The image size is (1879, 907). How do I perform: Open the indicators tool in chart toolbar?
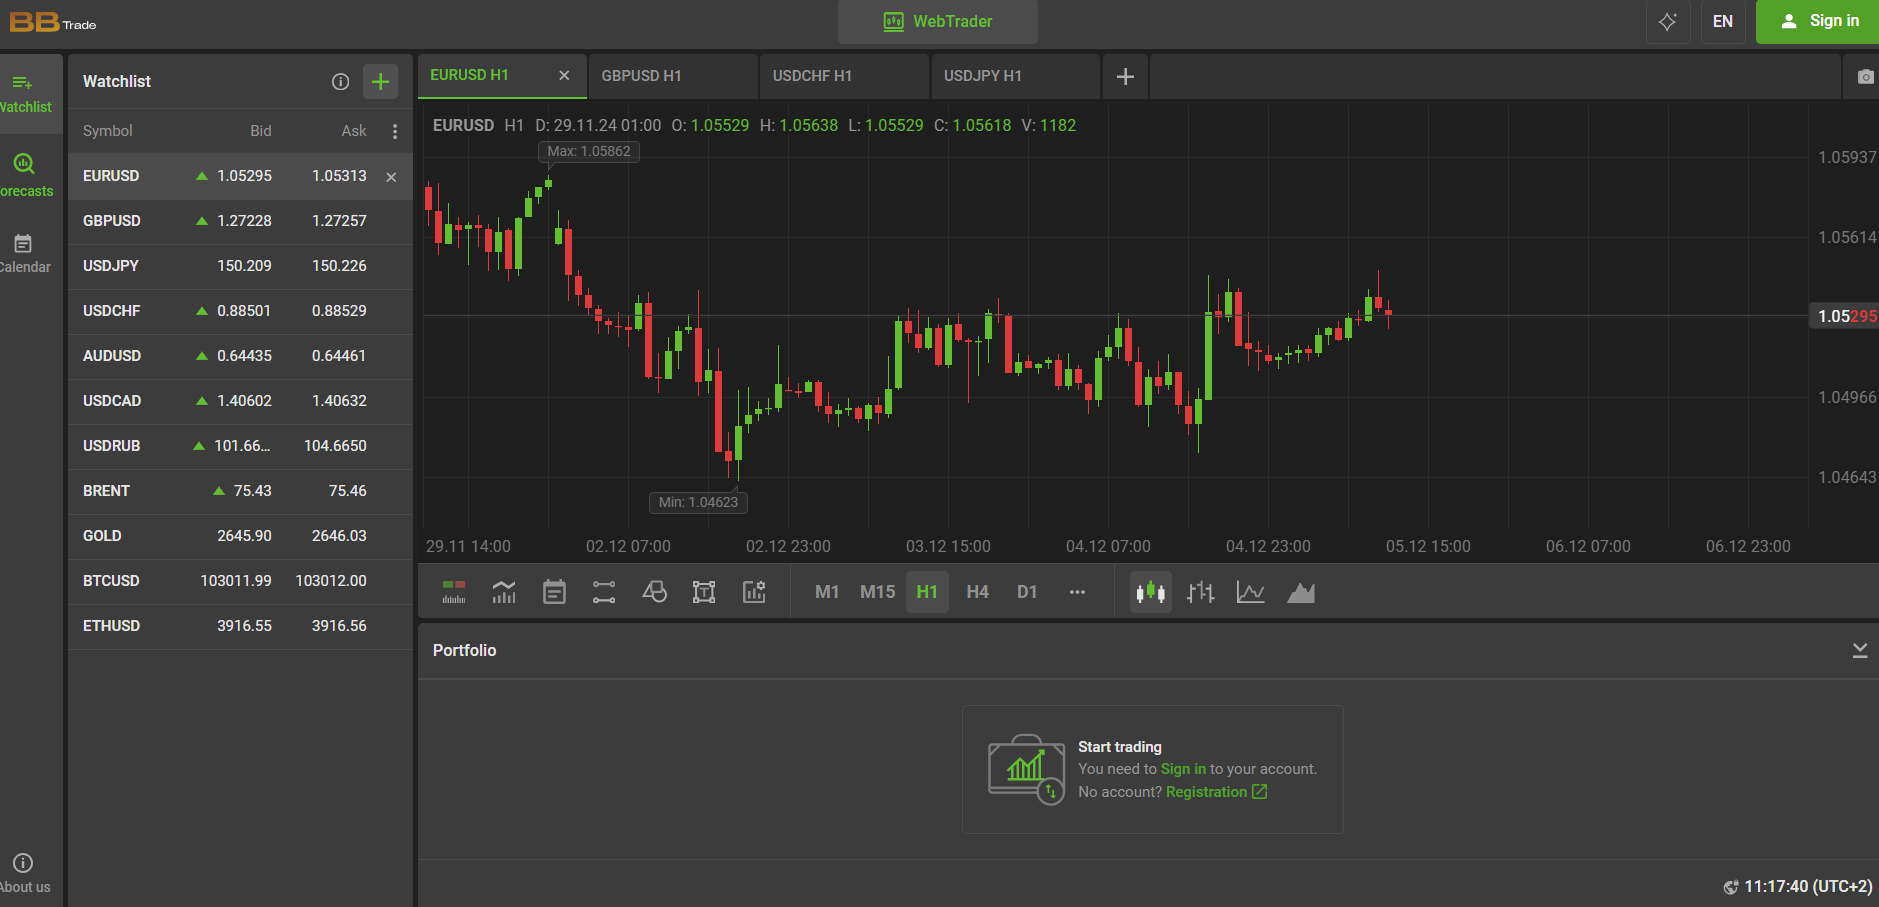point(504,592)
